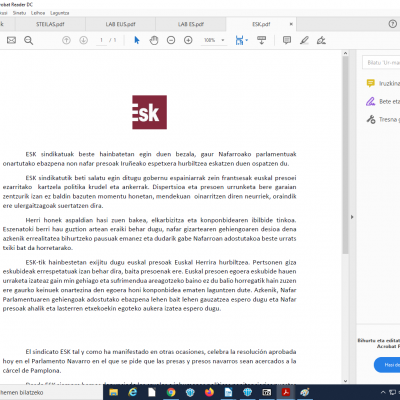Click the page number input field
Screen dimensions: 400x400
[x=101, y=40]
